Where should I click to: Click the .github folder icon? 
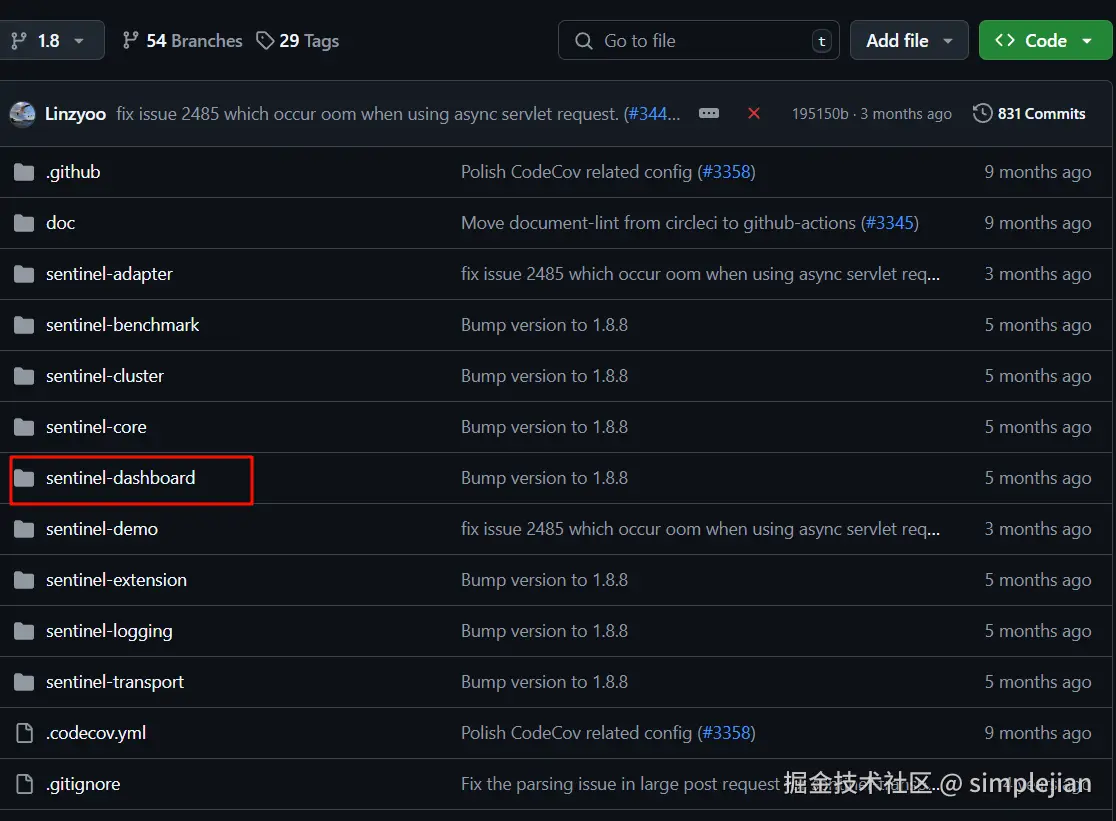24,172
